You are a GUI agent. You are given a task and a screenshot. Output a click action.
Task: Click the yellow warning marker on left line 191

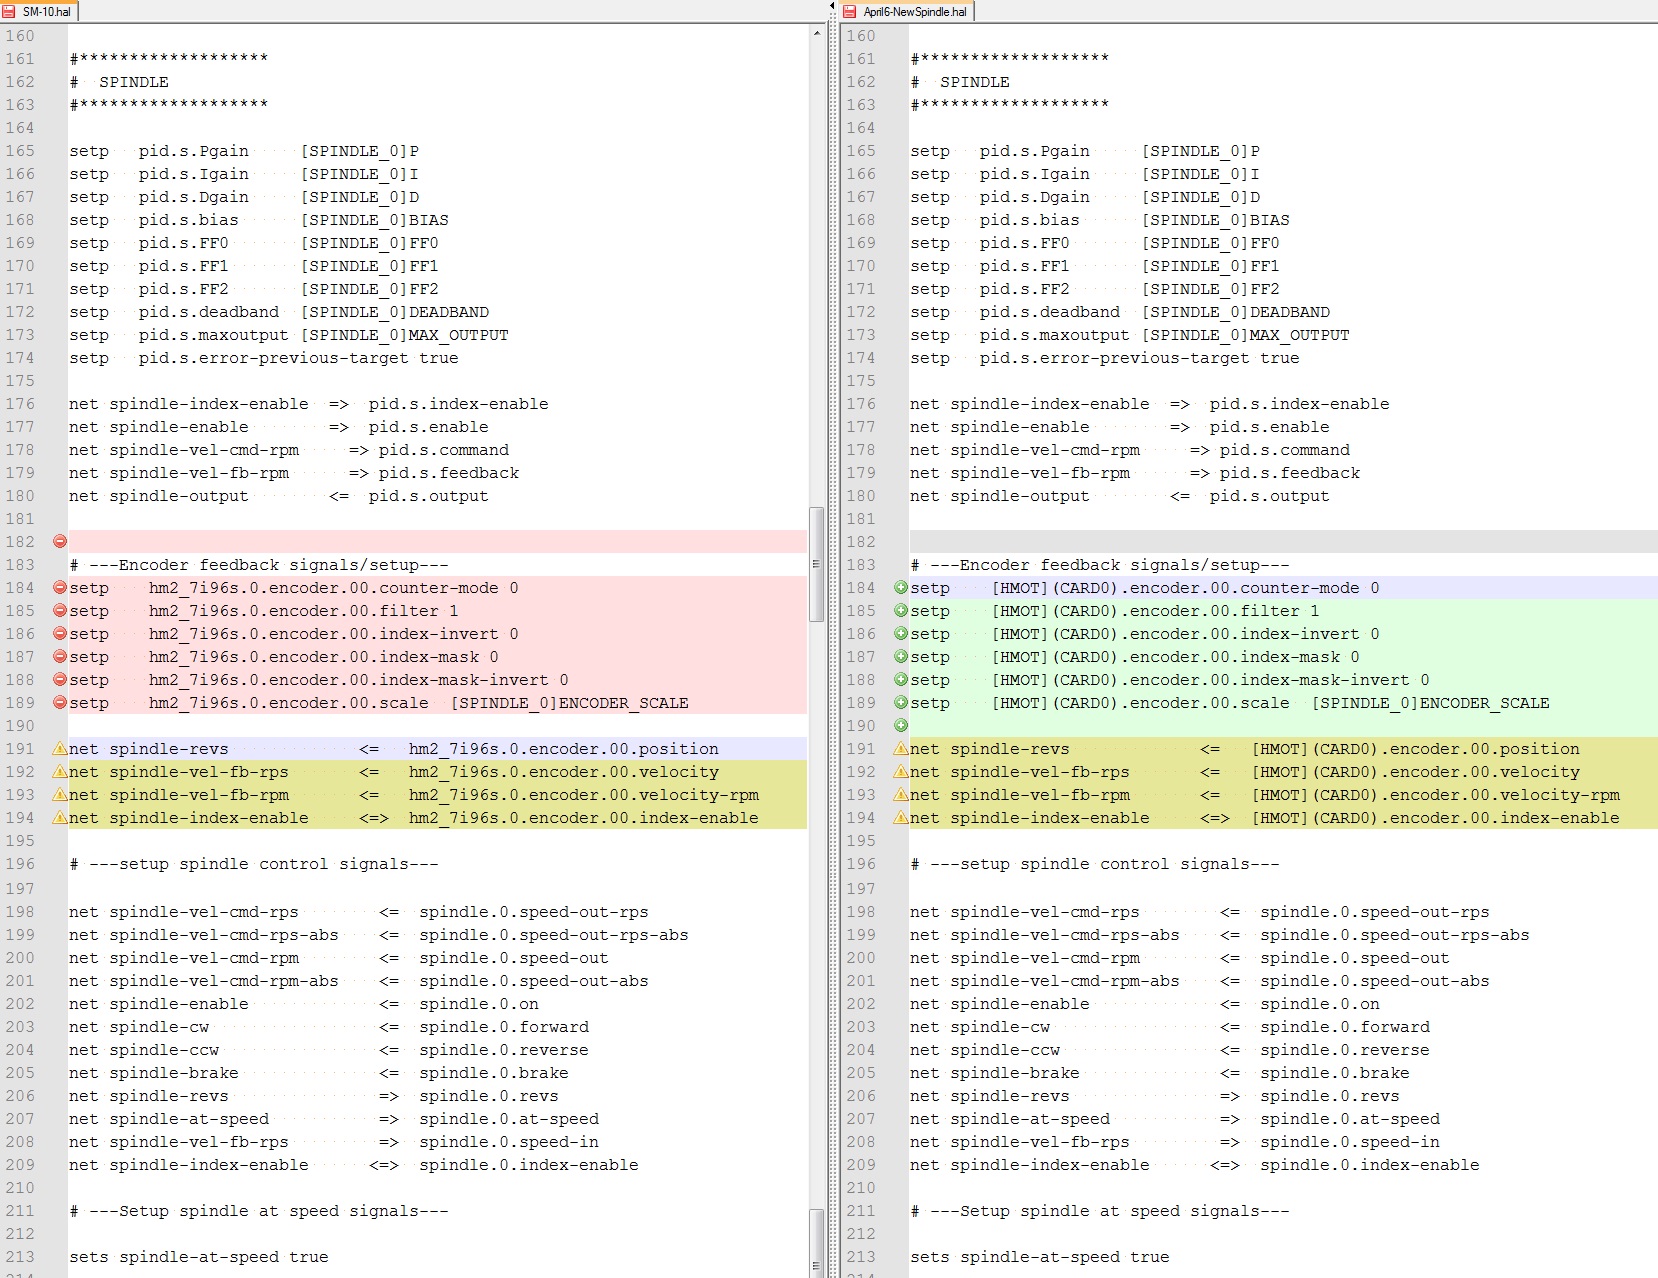click(x=60, y=749)
